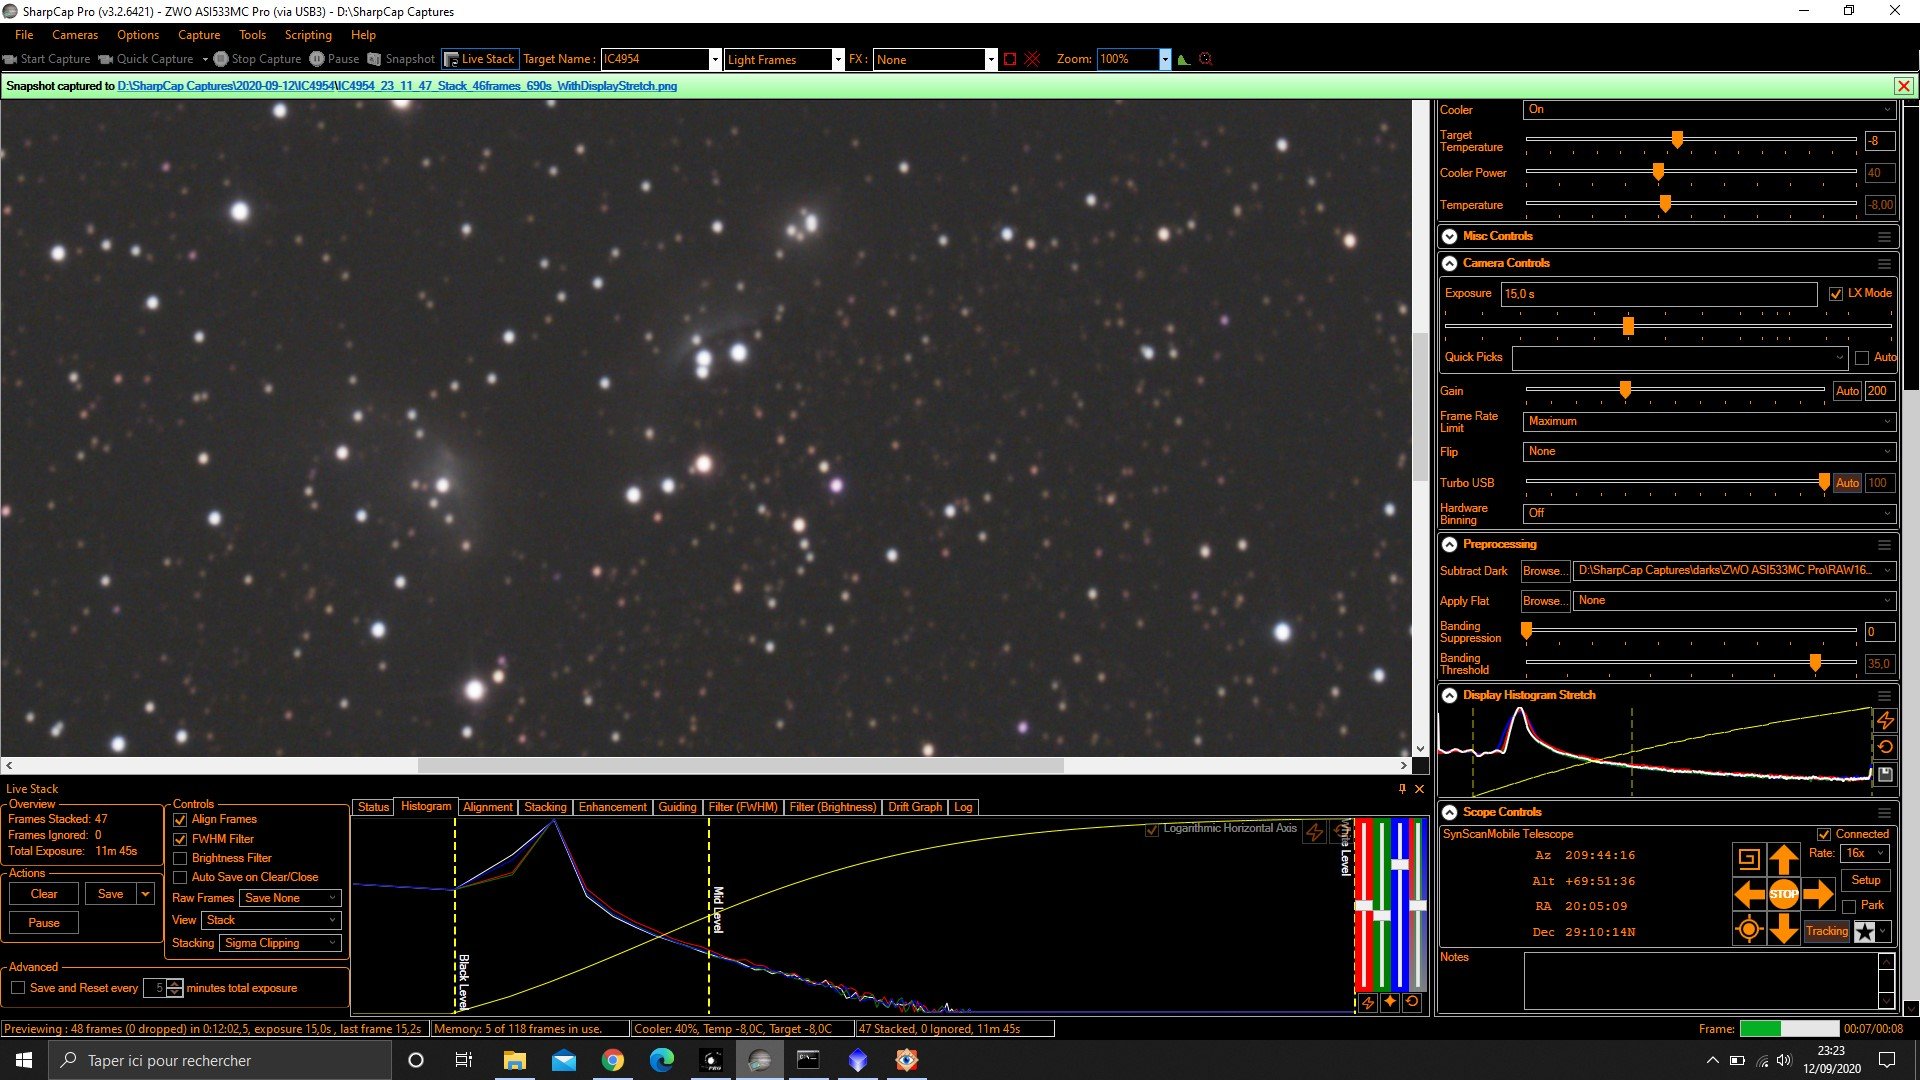
Task: Switch to the Alignment tab
Action: click(488, 807)
